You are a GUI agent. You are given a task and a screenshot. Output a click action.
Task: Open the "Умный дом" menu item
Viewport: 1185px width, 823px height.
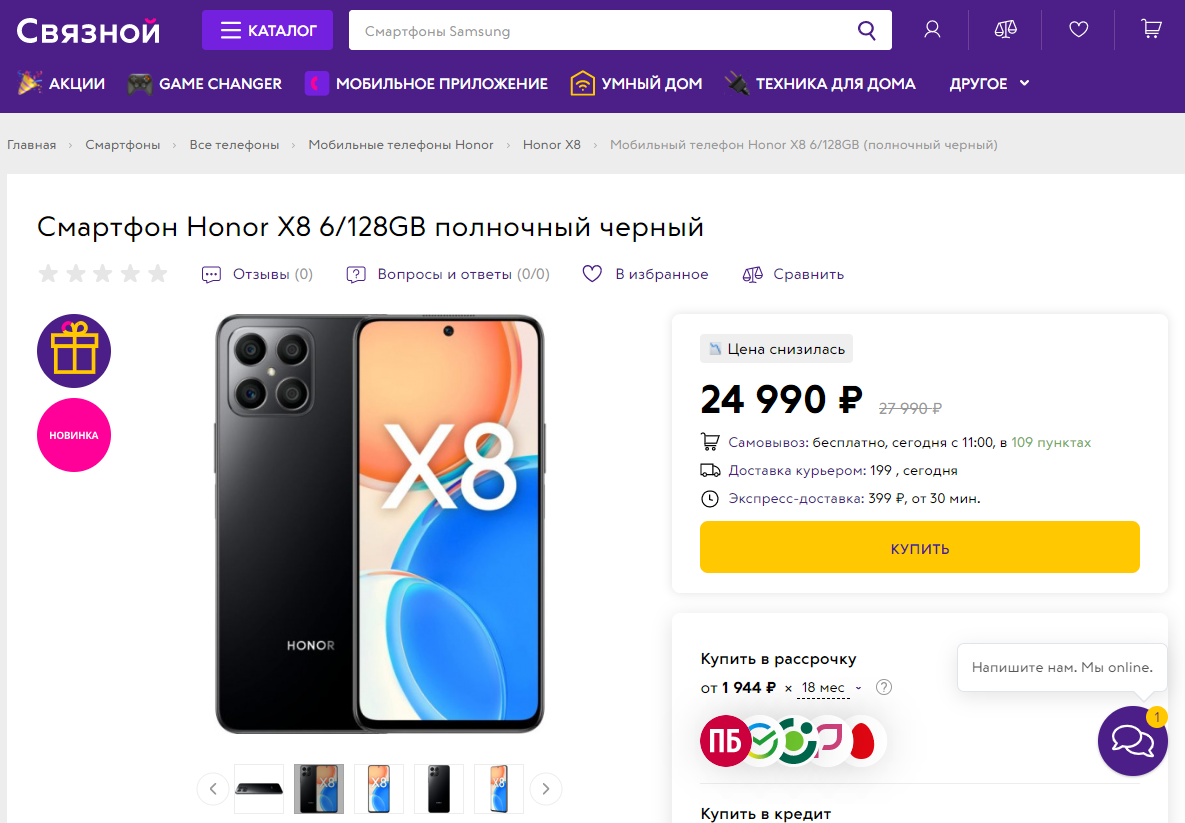click(636, 84)
